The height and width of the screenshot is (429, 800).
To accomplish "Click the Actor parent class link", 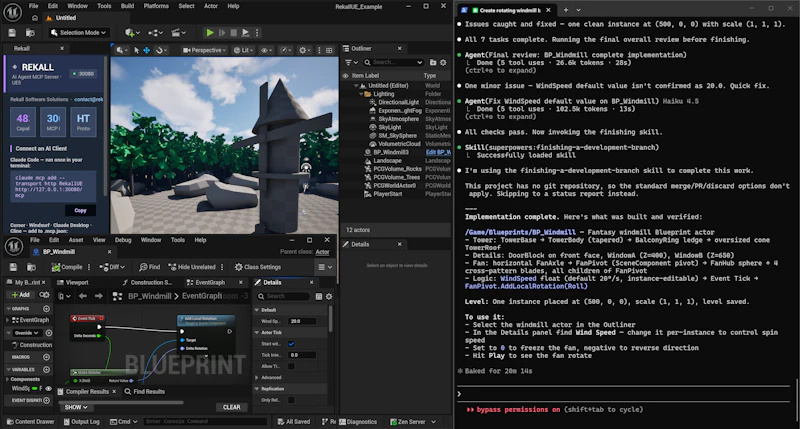I will 322,251.
